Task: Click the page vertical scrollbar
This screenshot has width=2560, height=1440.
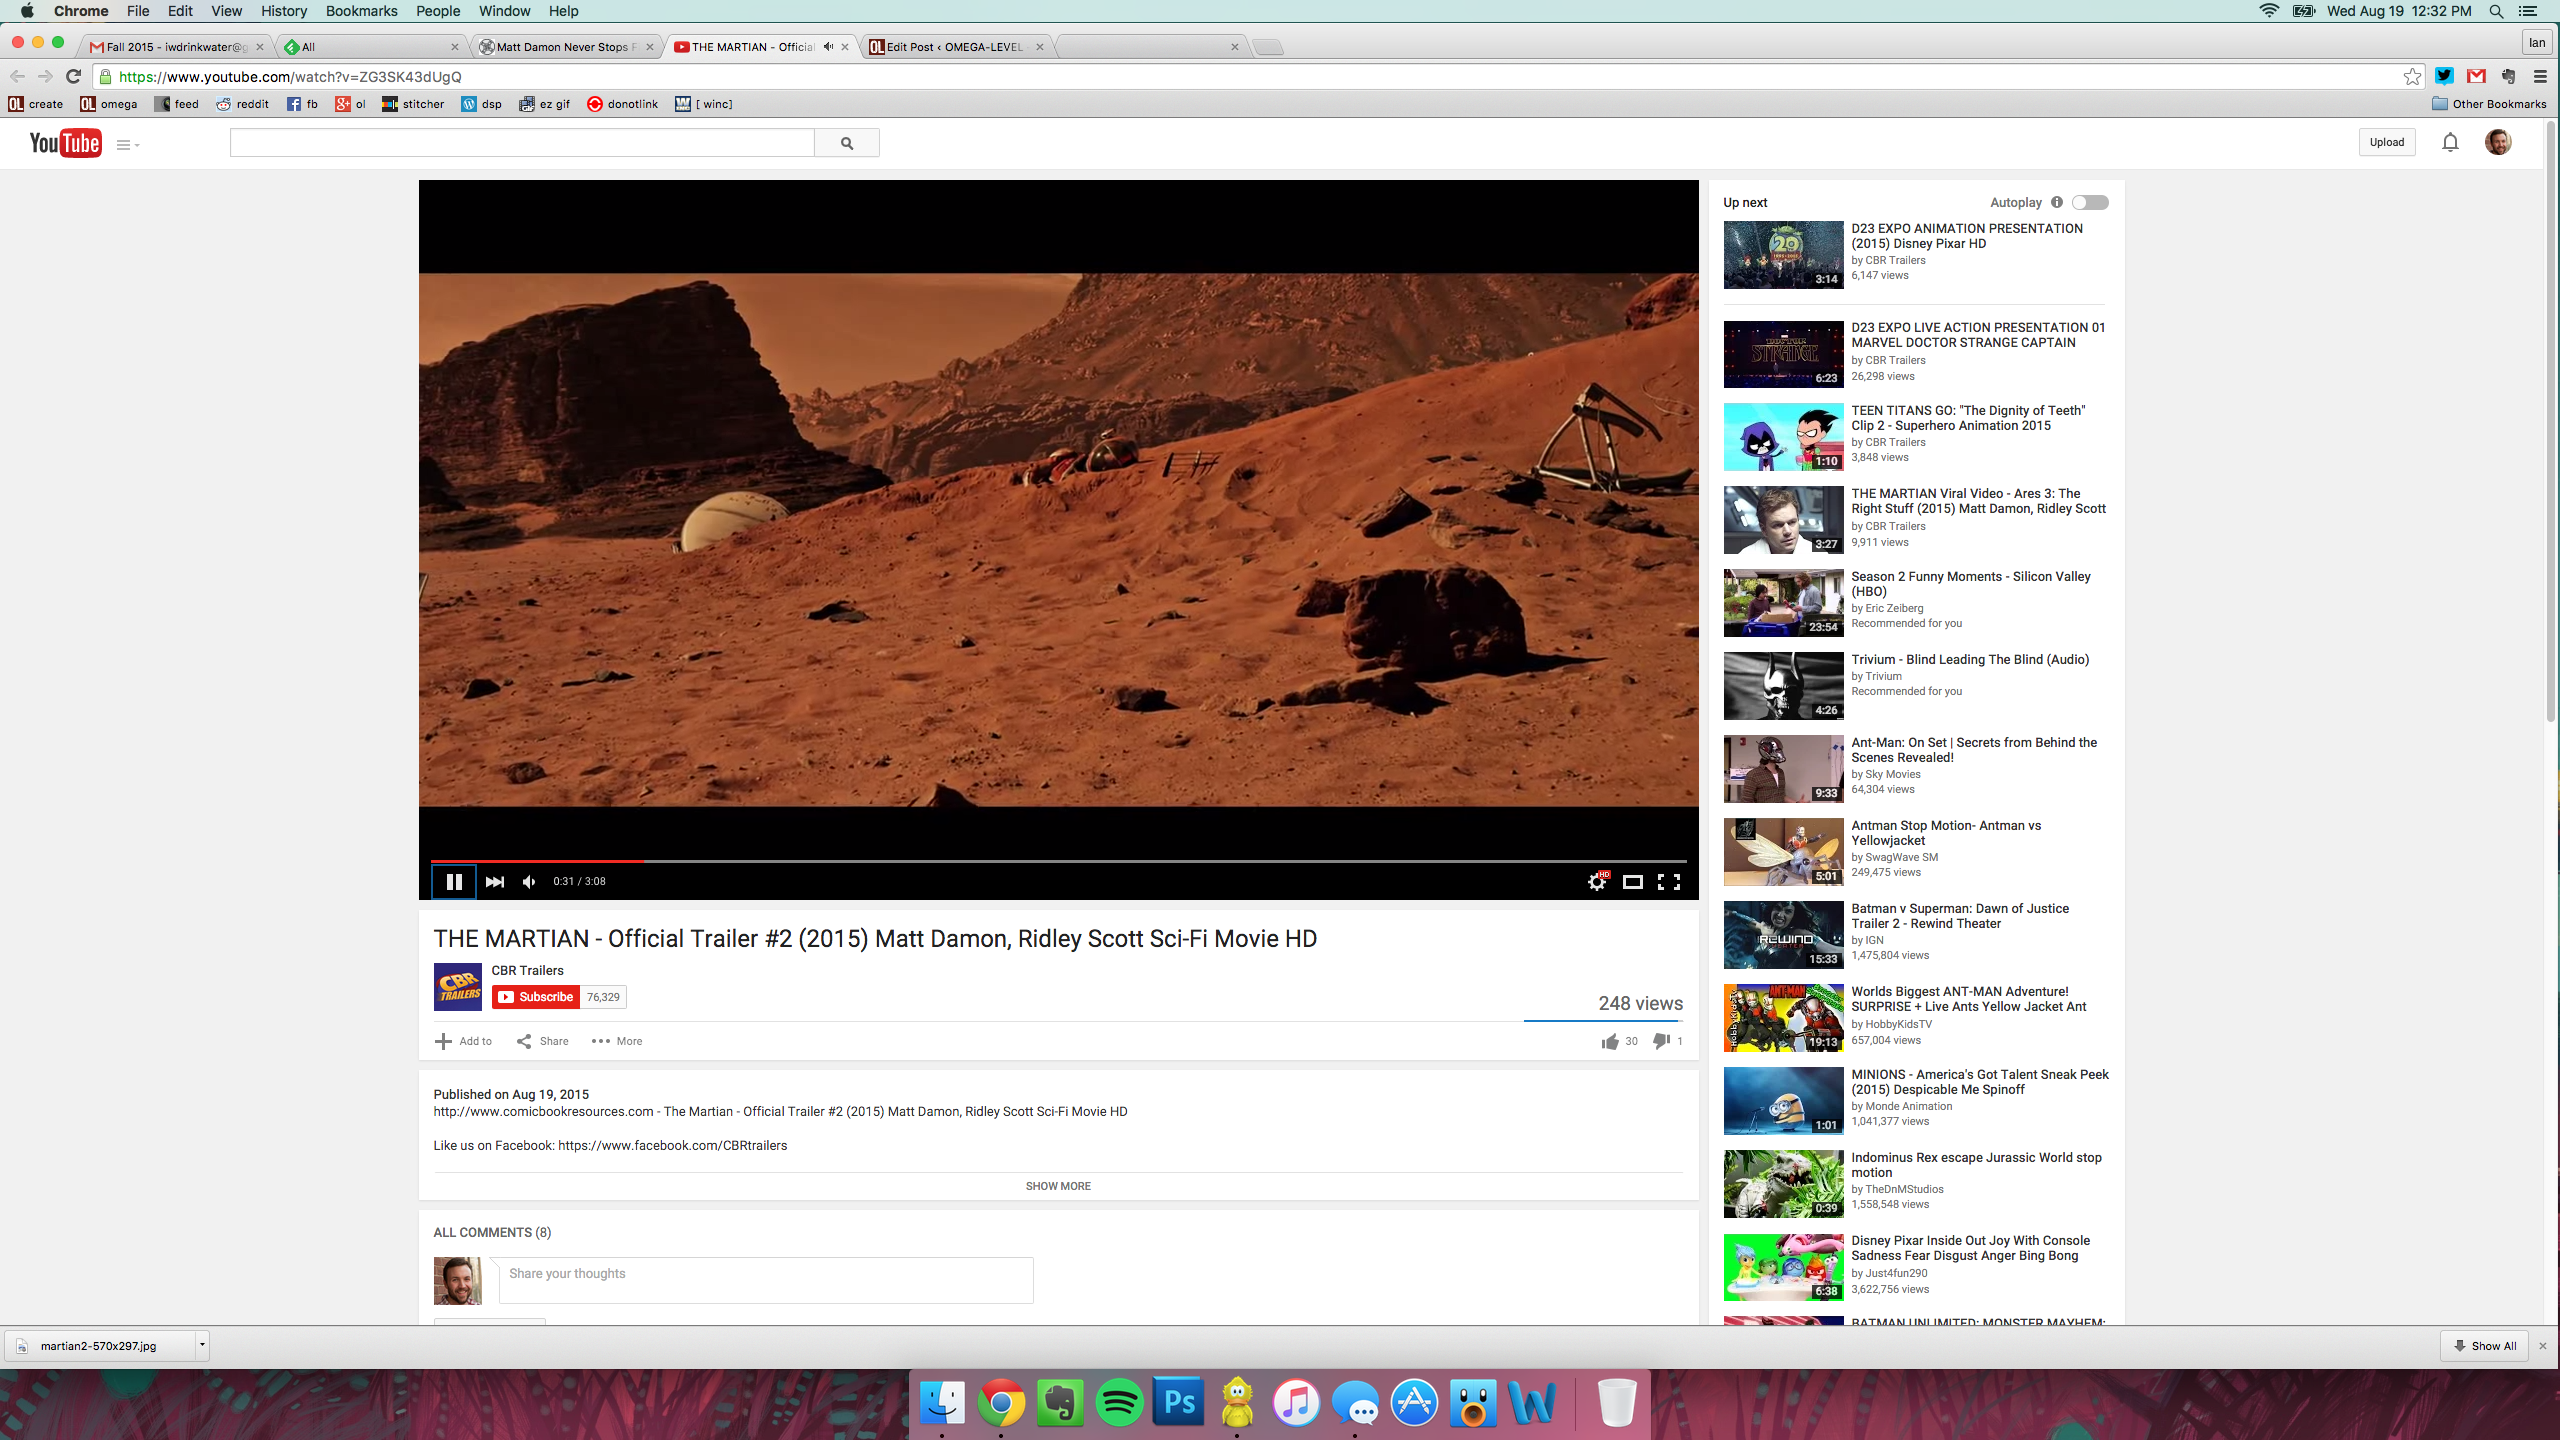Action: pos(2551,420)
